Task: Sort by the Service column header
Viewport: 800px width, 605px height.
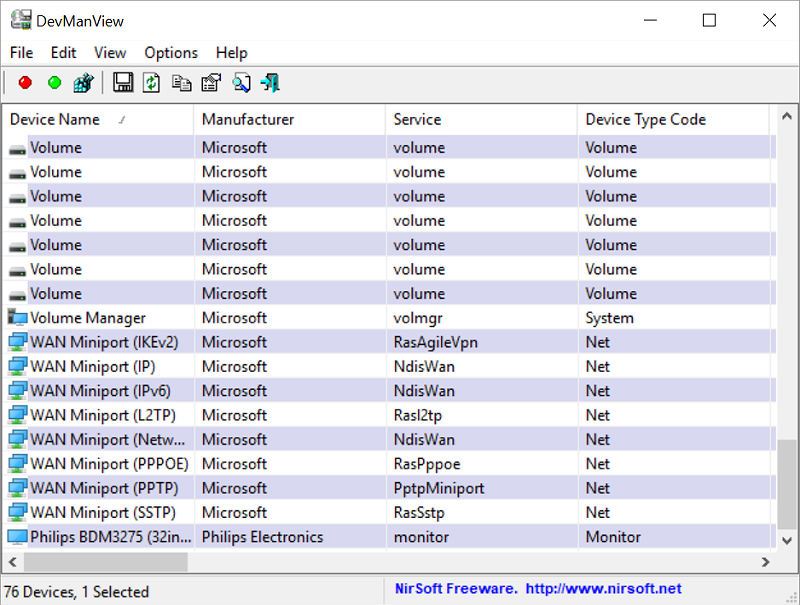Action: click(x=481, y=119)
